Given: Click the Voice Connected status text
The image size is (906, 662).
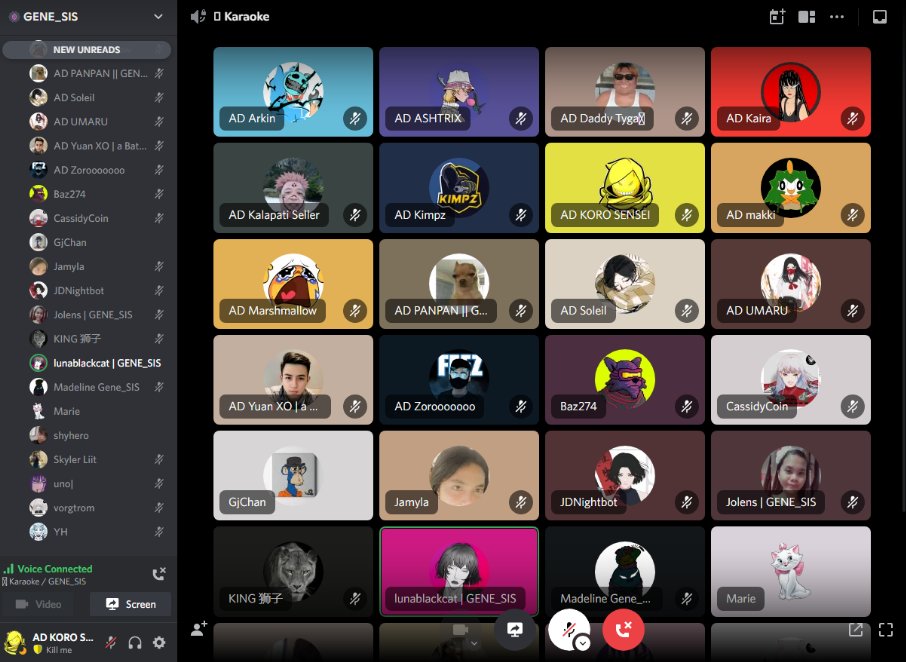Looking at the screenshot, I should click(x=55, y=569).
